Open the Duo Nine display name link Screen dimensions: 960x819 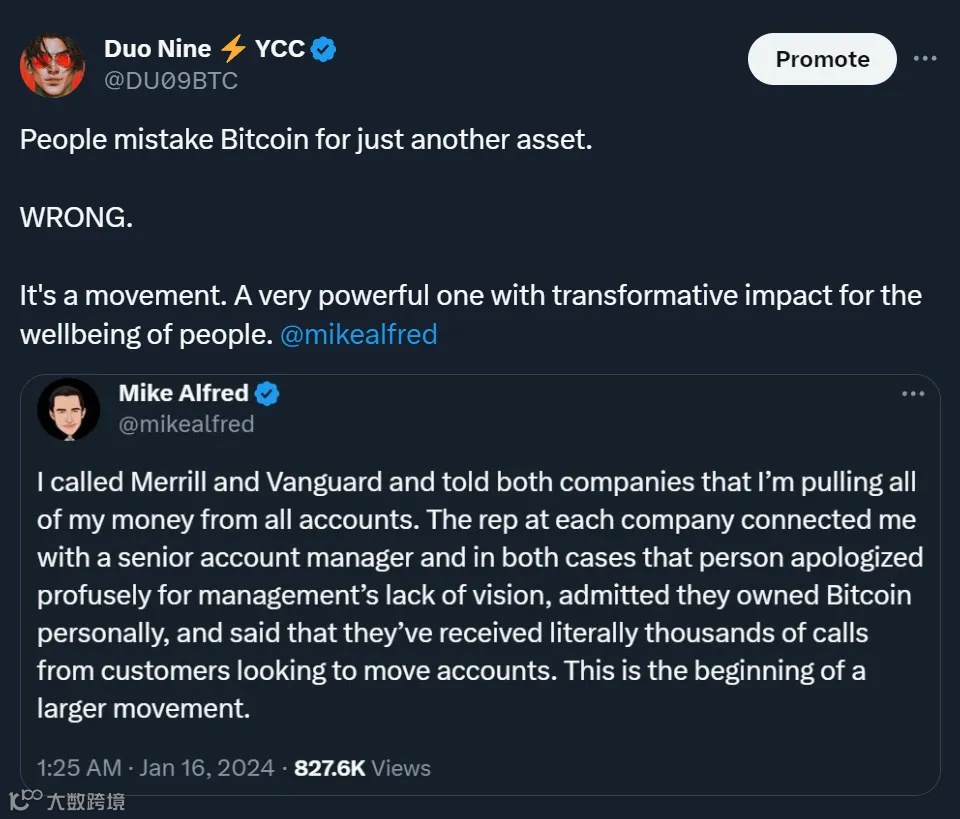[158, 48]
